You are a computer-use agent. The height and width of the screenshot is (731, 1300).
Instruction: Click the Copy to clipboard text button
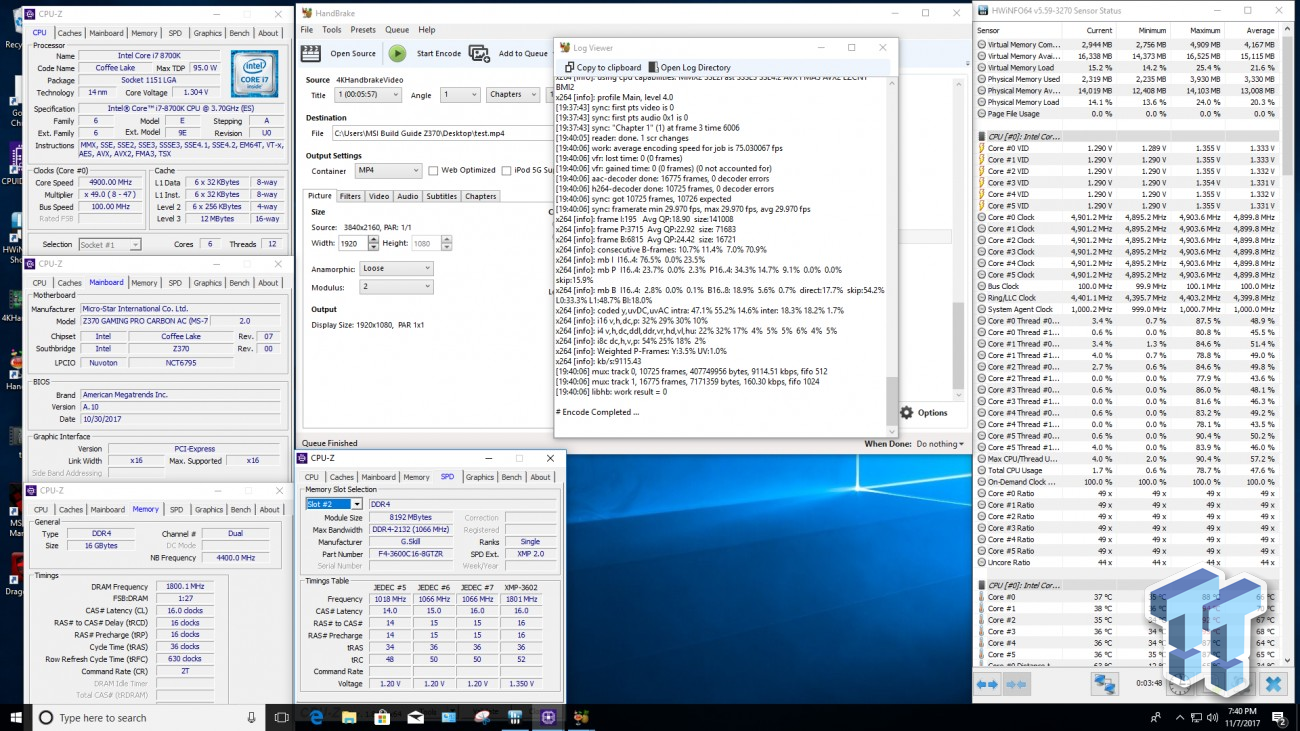click(x=609, y=68)
